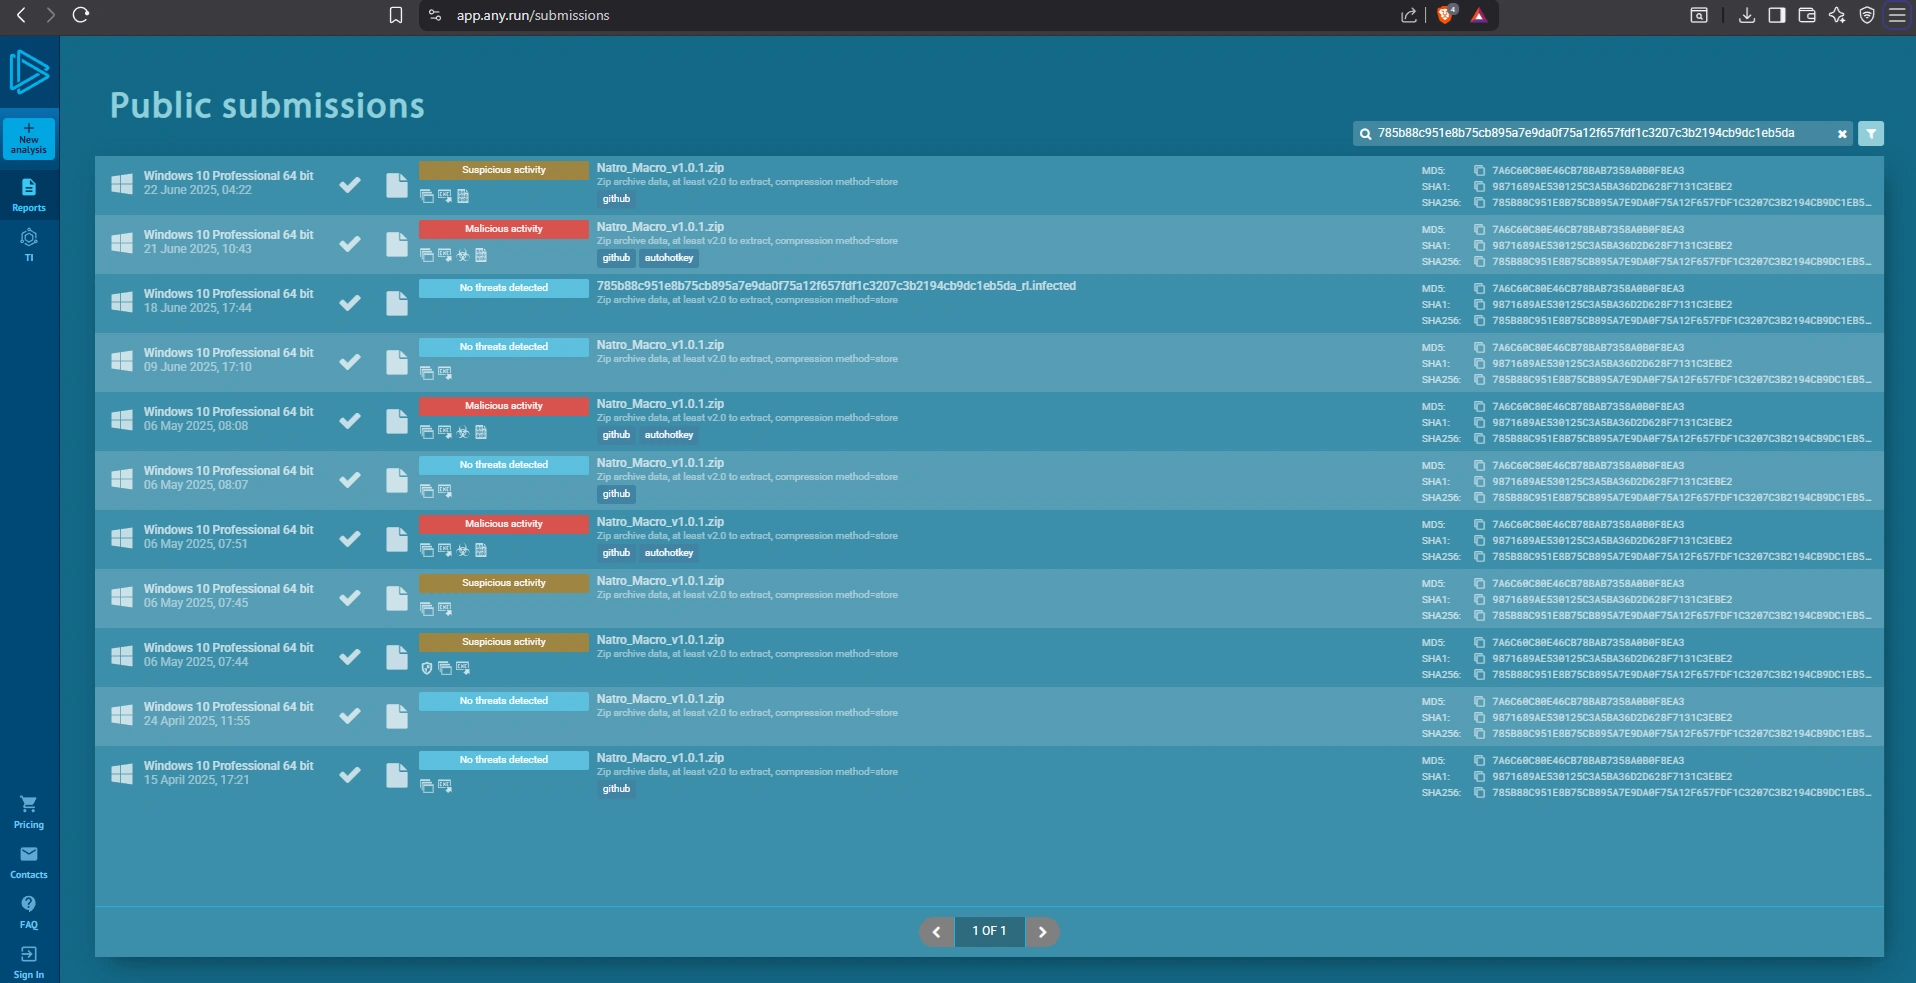
Task: Open the Leo AI assistant
Action: [1837, 15]
